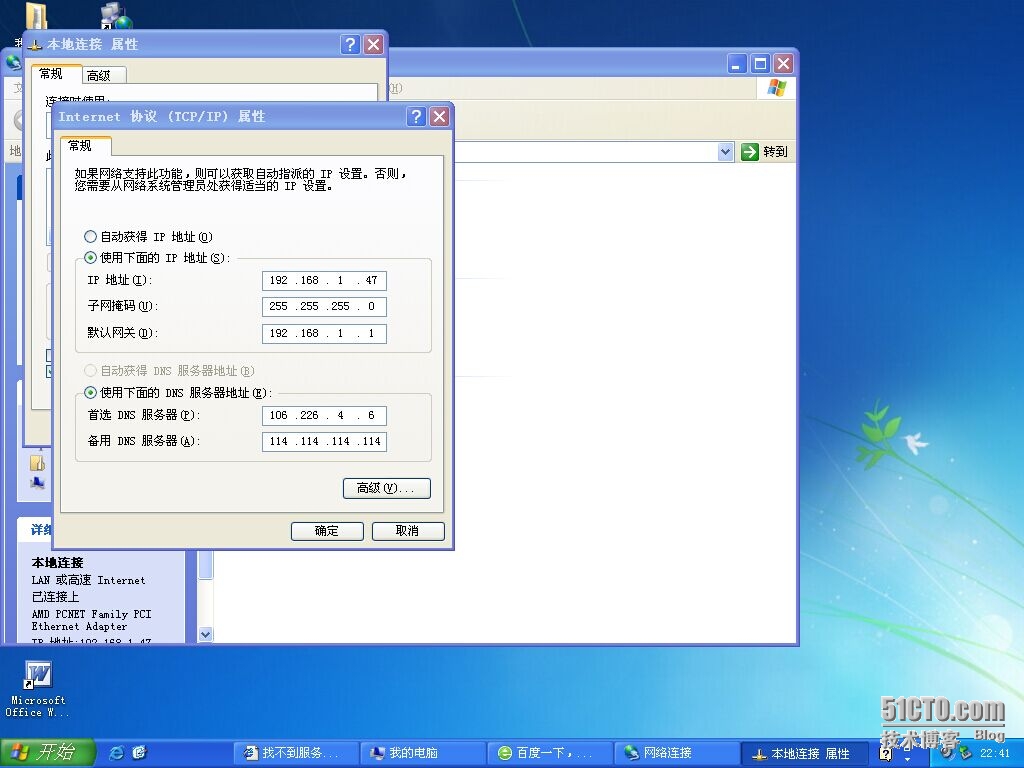Click second quick launch browser icon
Image resolution: width=1024 pixels, height=768 pixels.
[140, 752]
